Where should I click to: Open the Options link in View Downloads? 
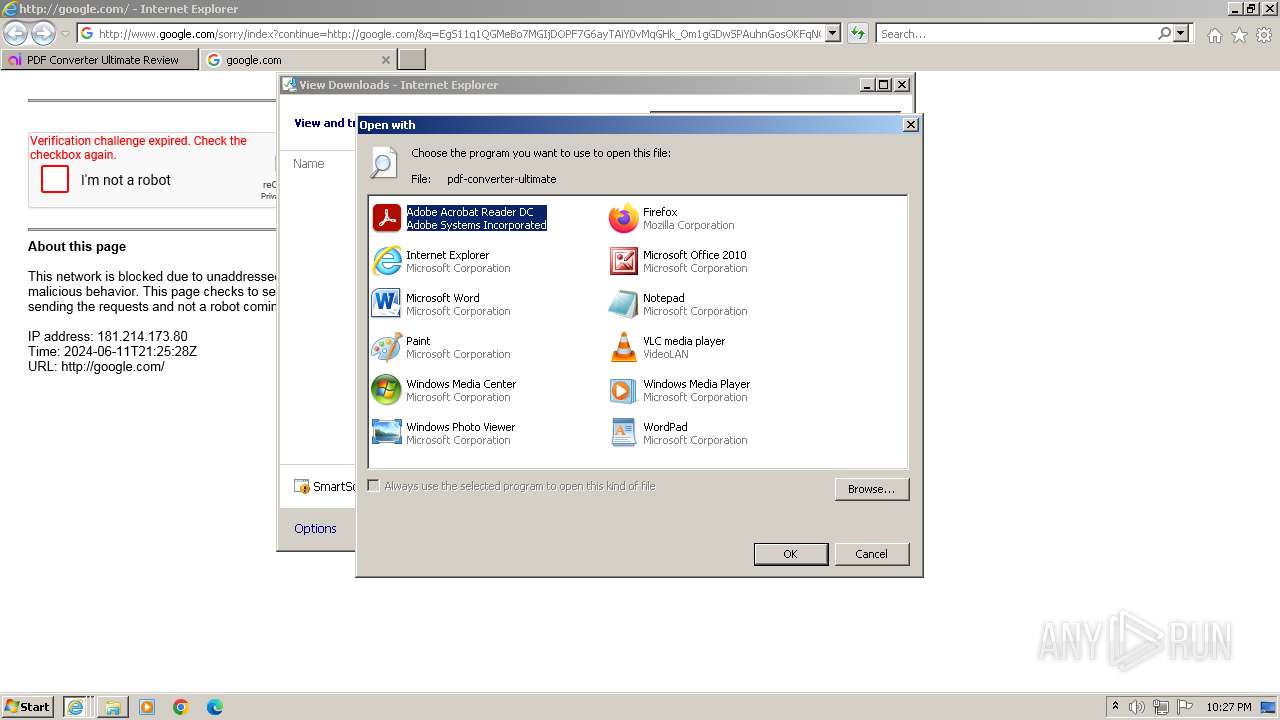click(315, 529)
